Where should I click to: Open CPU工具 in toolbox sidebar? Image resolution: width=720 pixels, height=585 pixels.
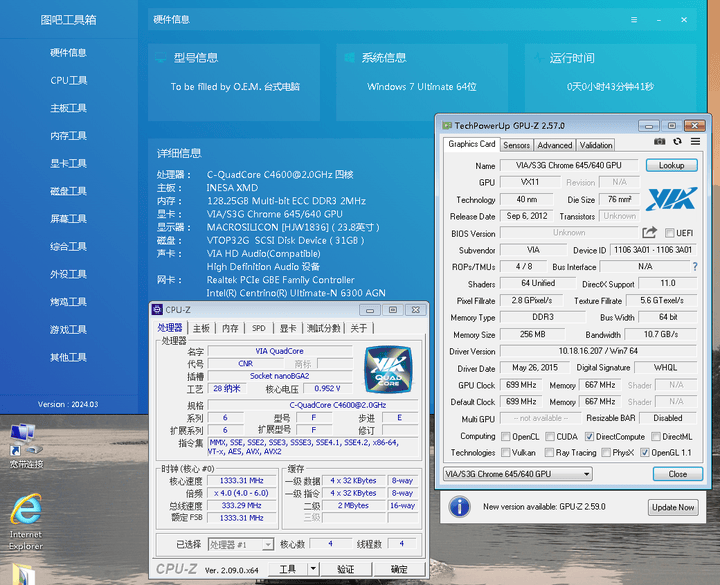pos(68,80)
